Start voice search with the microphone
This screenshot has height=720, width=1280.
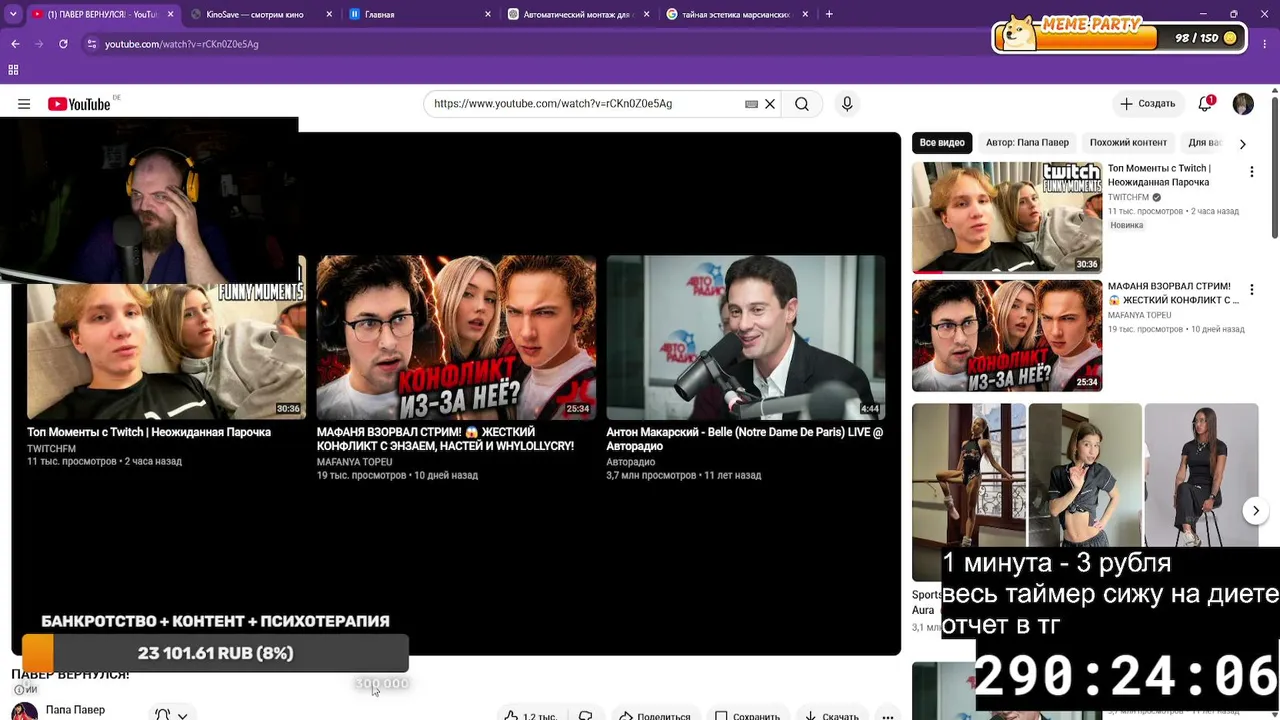click(x=847, y=104)
